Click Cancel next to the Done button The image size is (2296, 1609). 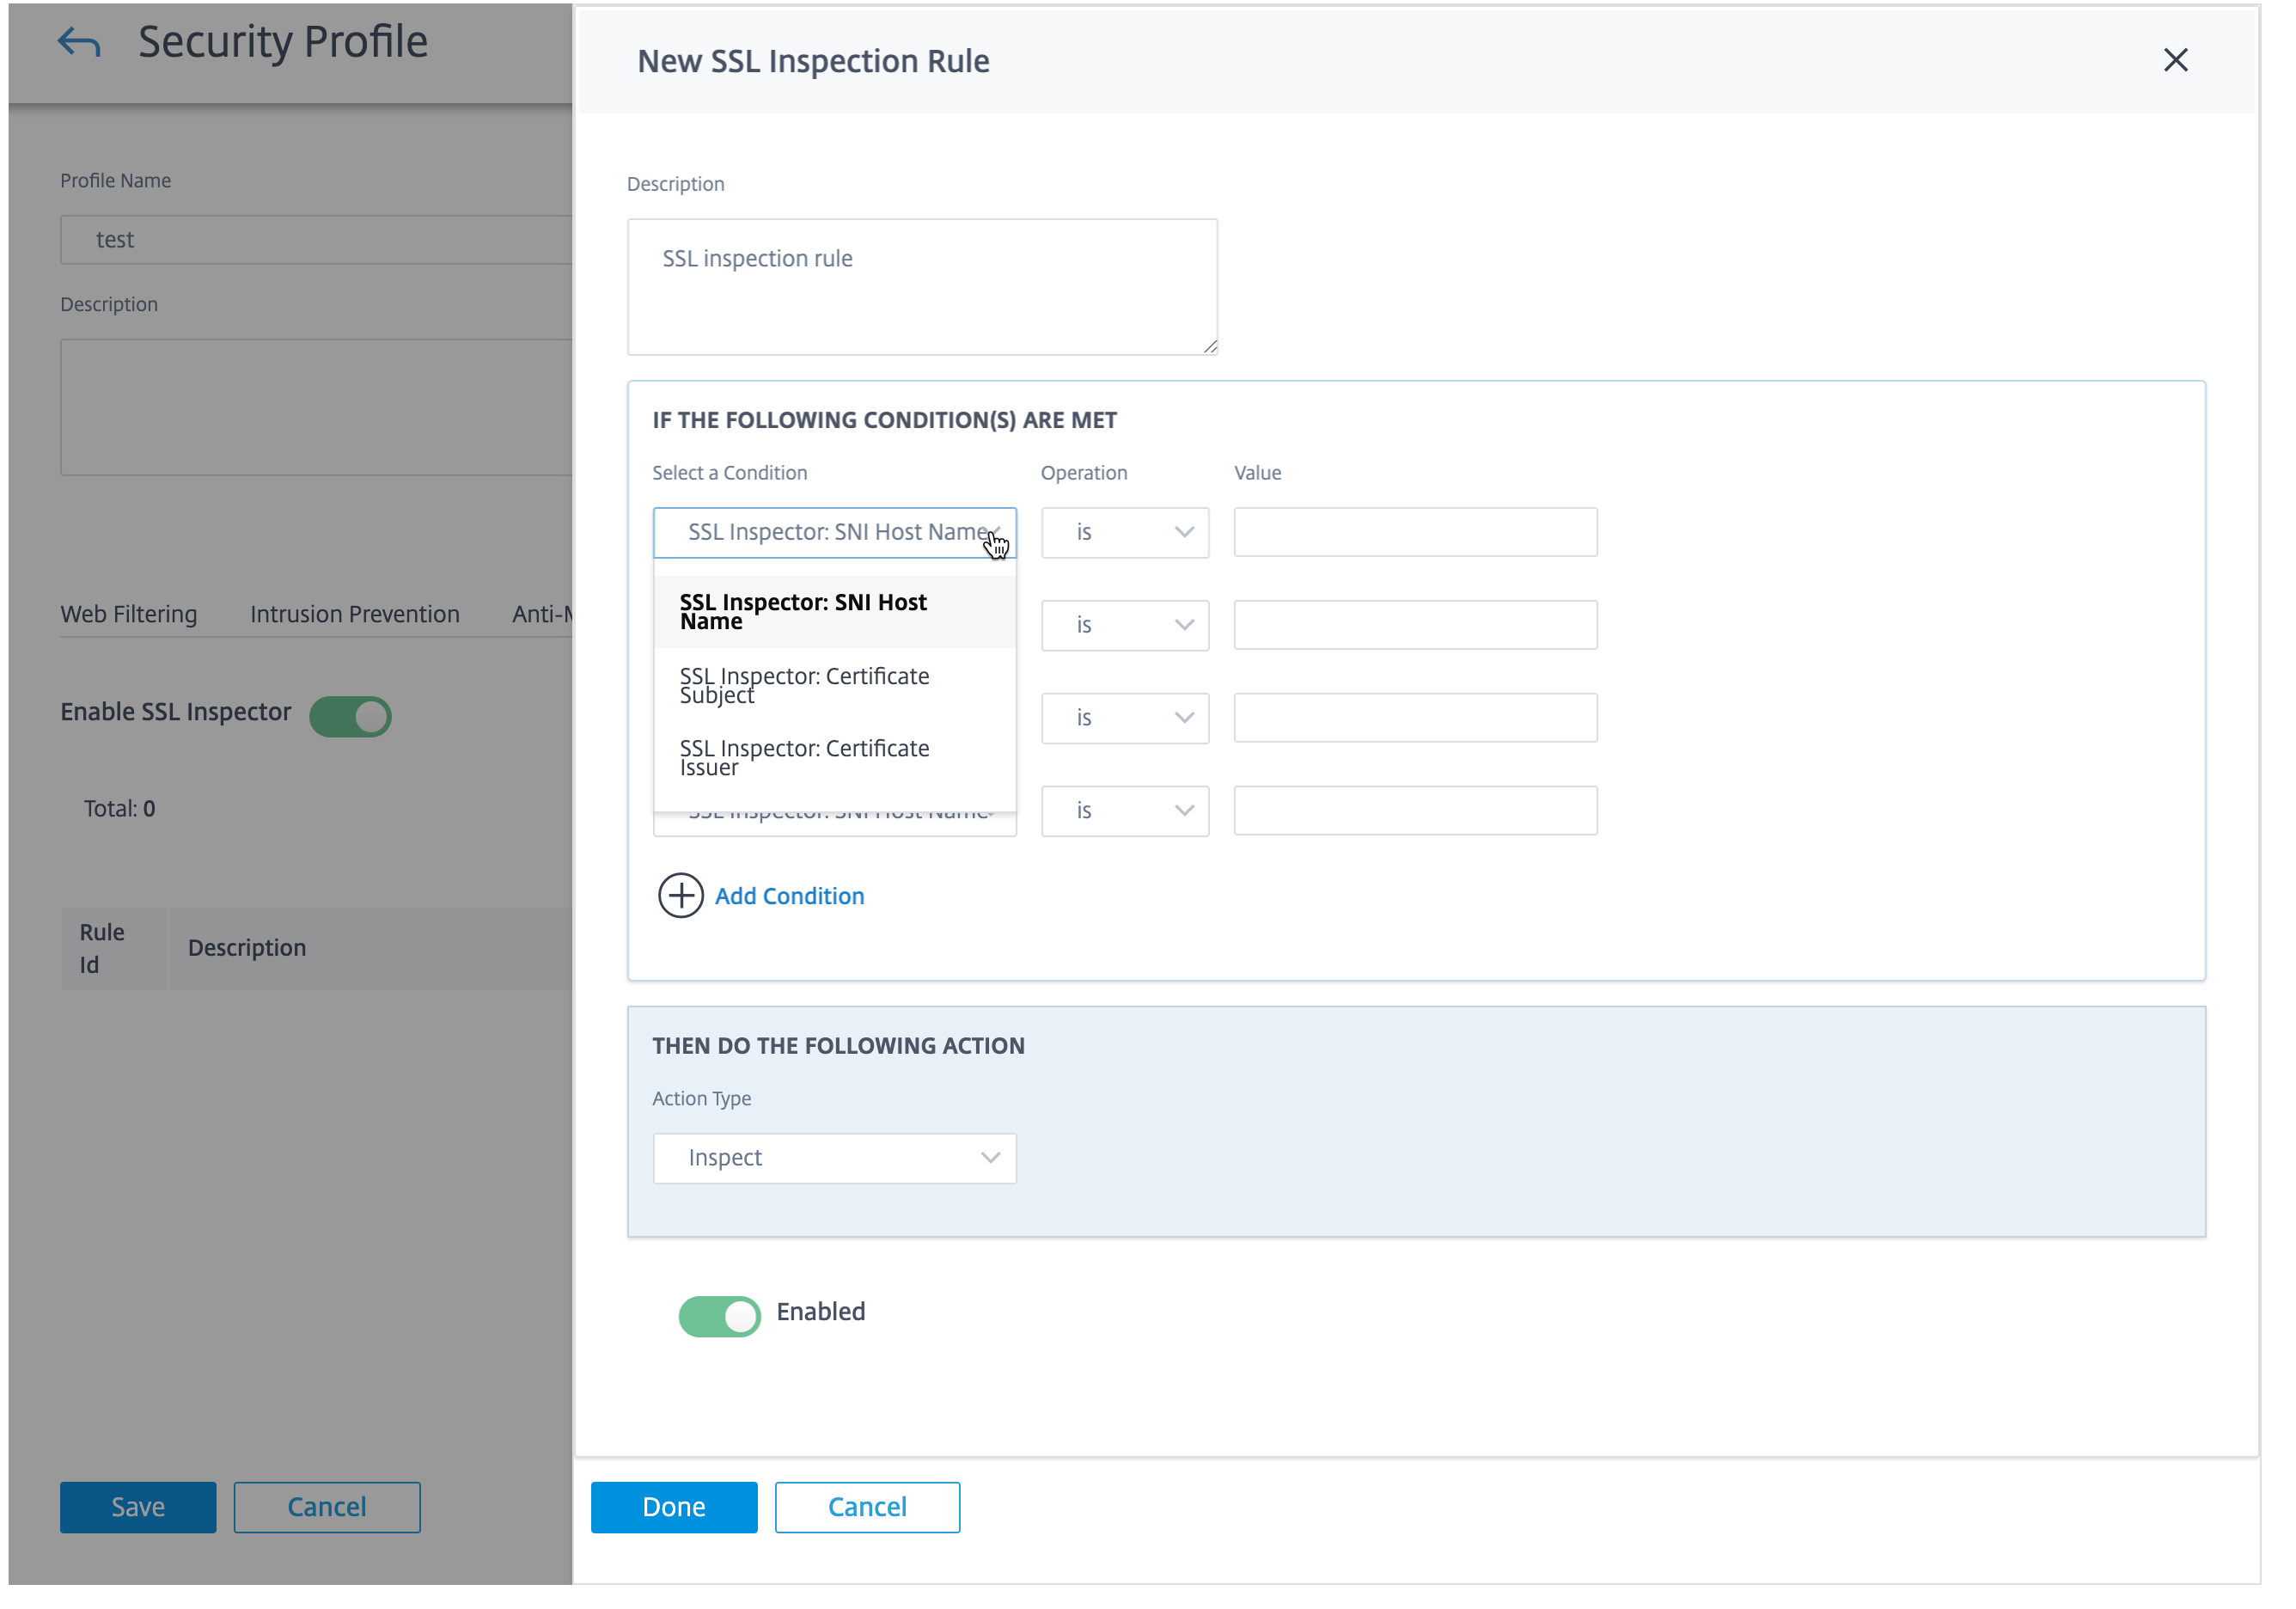(867, 1507)
